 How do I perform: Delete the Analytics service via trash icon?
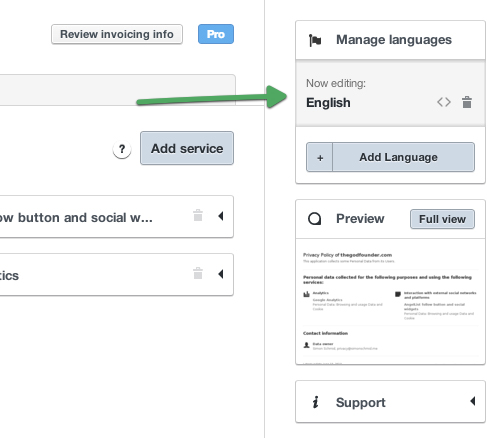198,273
